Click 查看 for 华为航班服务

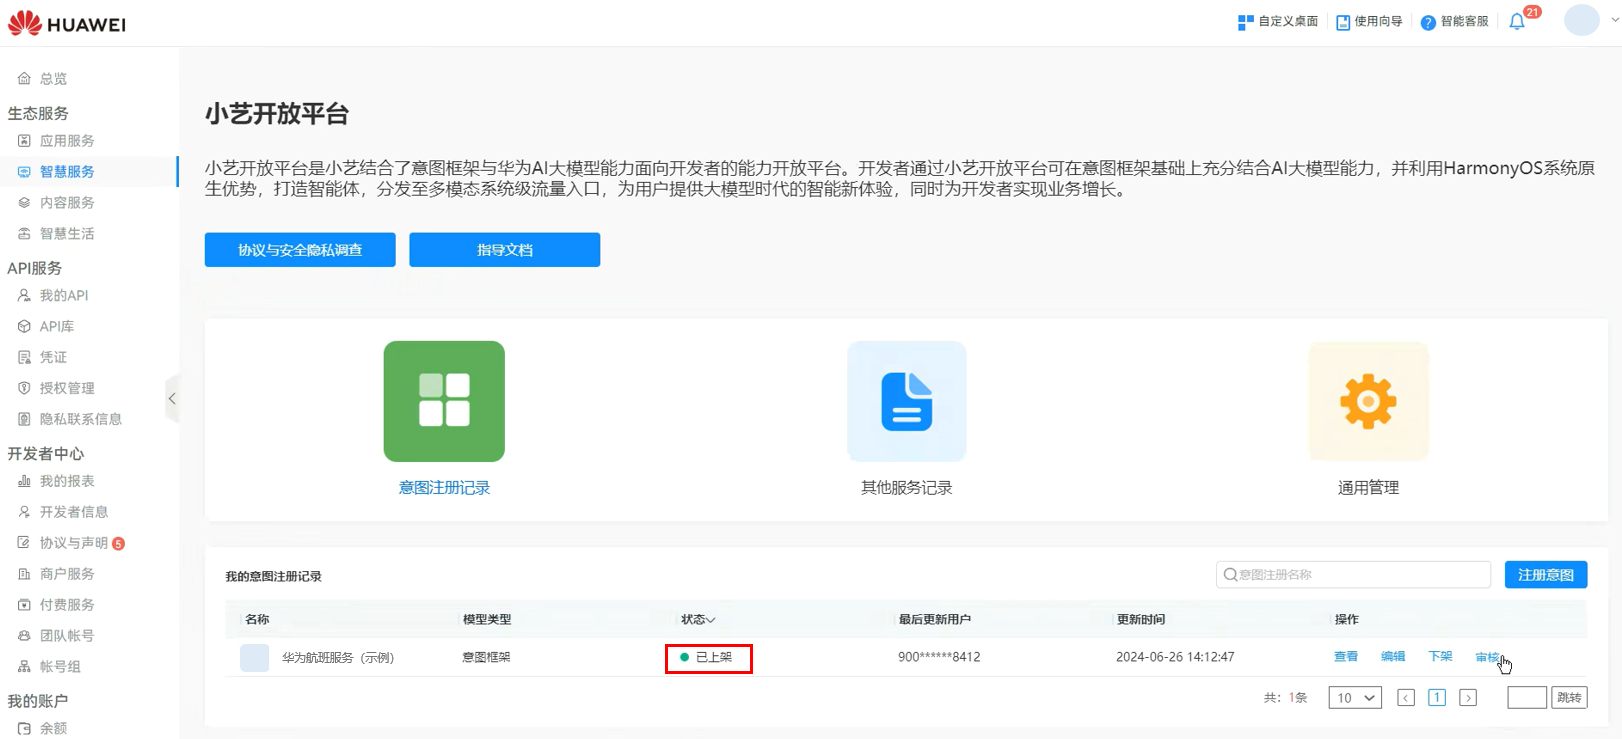click(x=1346, y=657)
